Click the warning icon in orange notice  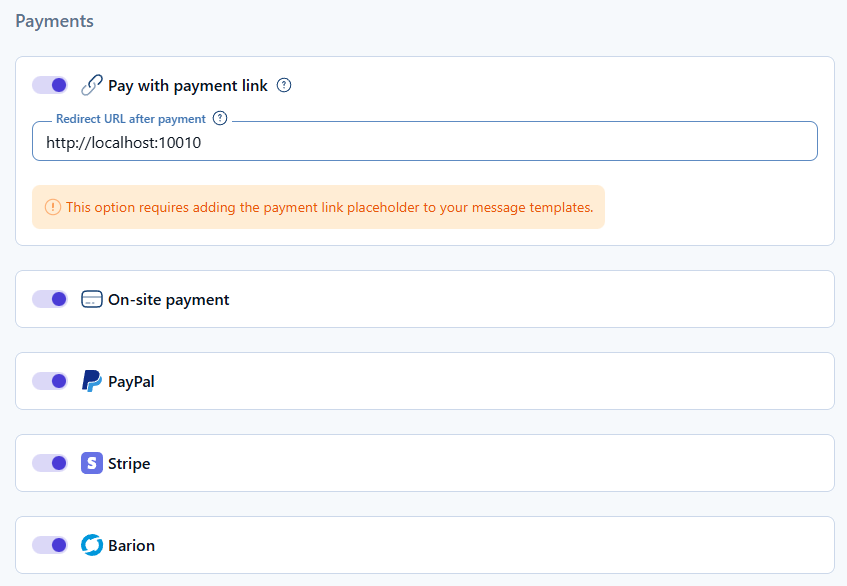click(x=53, y=207)
